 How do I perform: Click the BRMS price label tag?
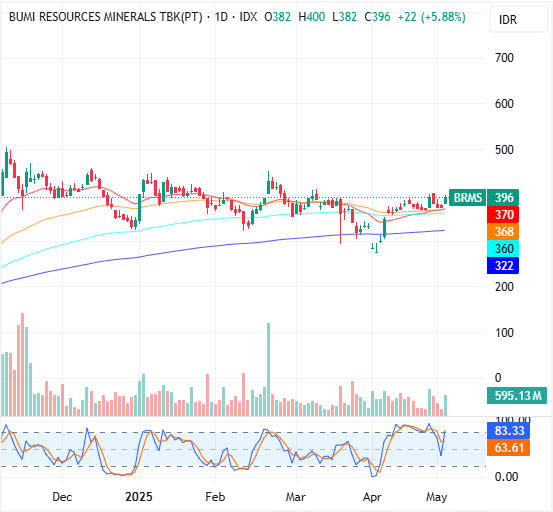tap(468, 197)
